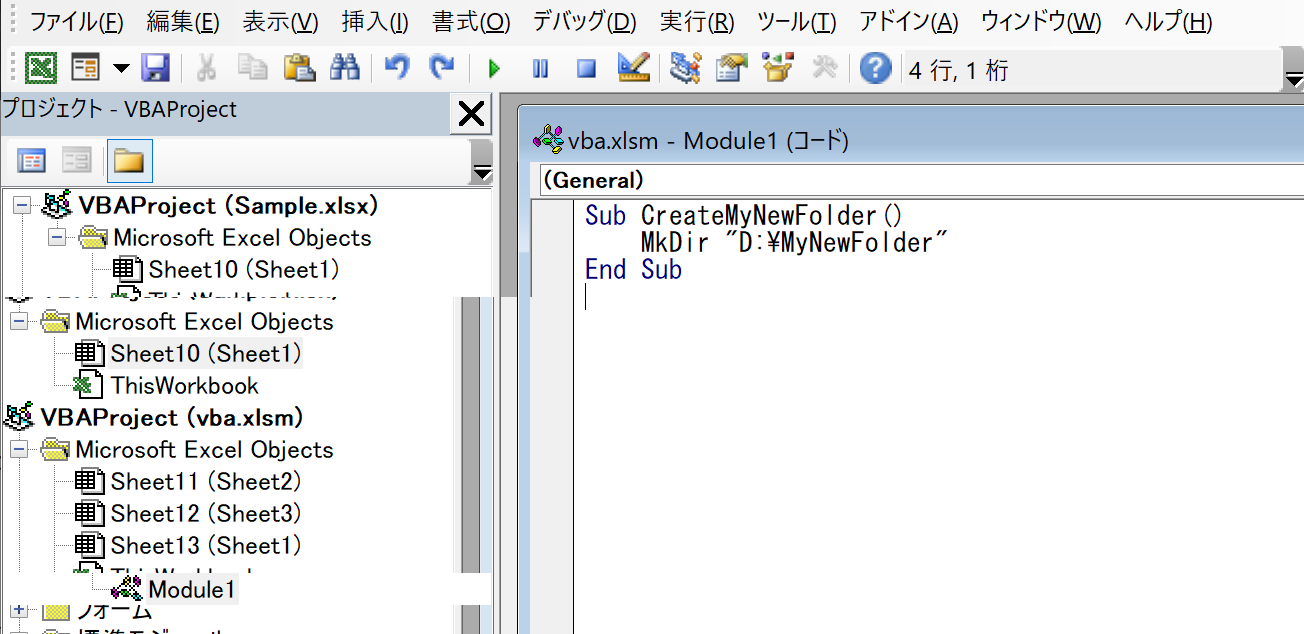This screenshot has height=634, width=1304.
Task: Open the 書式(O) menu
Action: (472, 22)
